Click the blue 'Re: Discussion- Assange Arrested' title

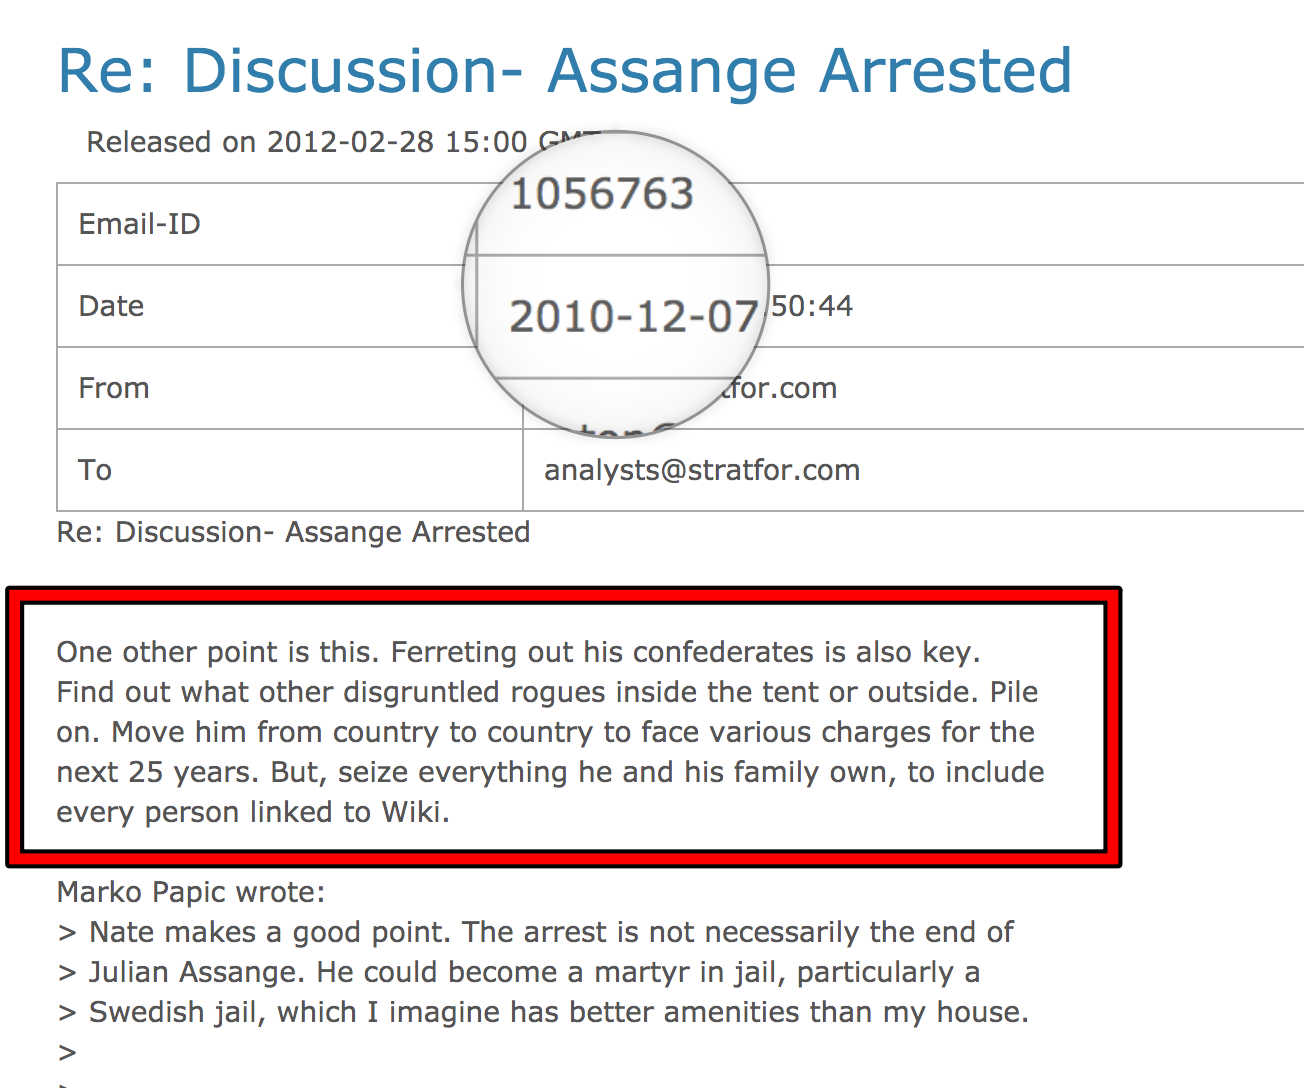tap(564, 72)
